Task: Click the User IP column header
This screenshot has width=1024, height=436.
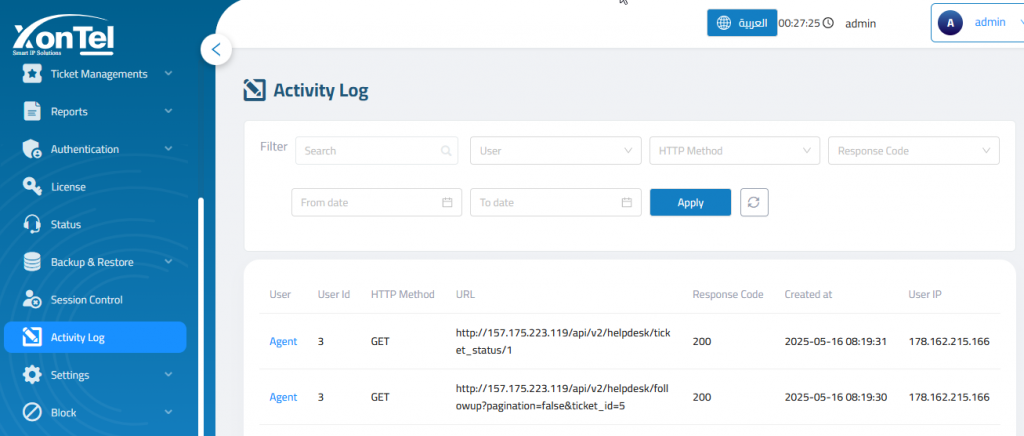Action: [925, 294]
